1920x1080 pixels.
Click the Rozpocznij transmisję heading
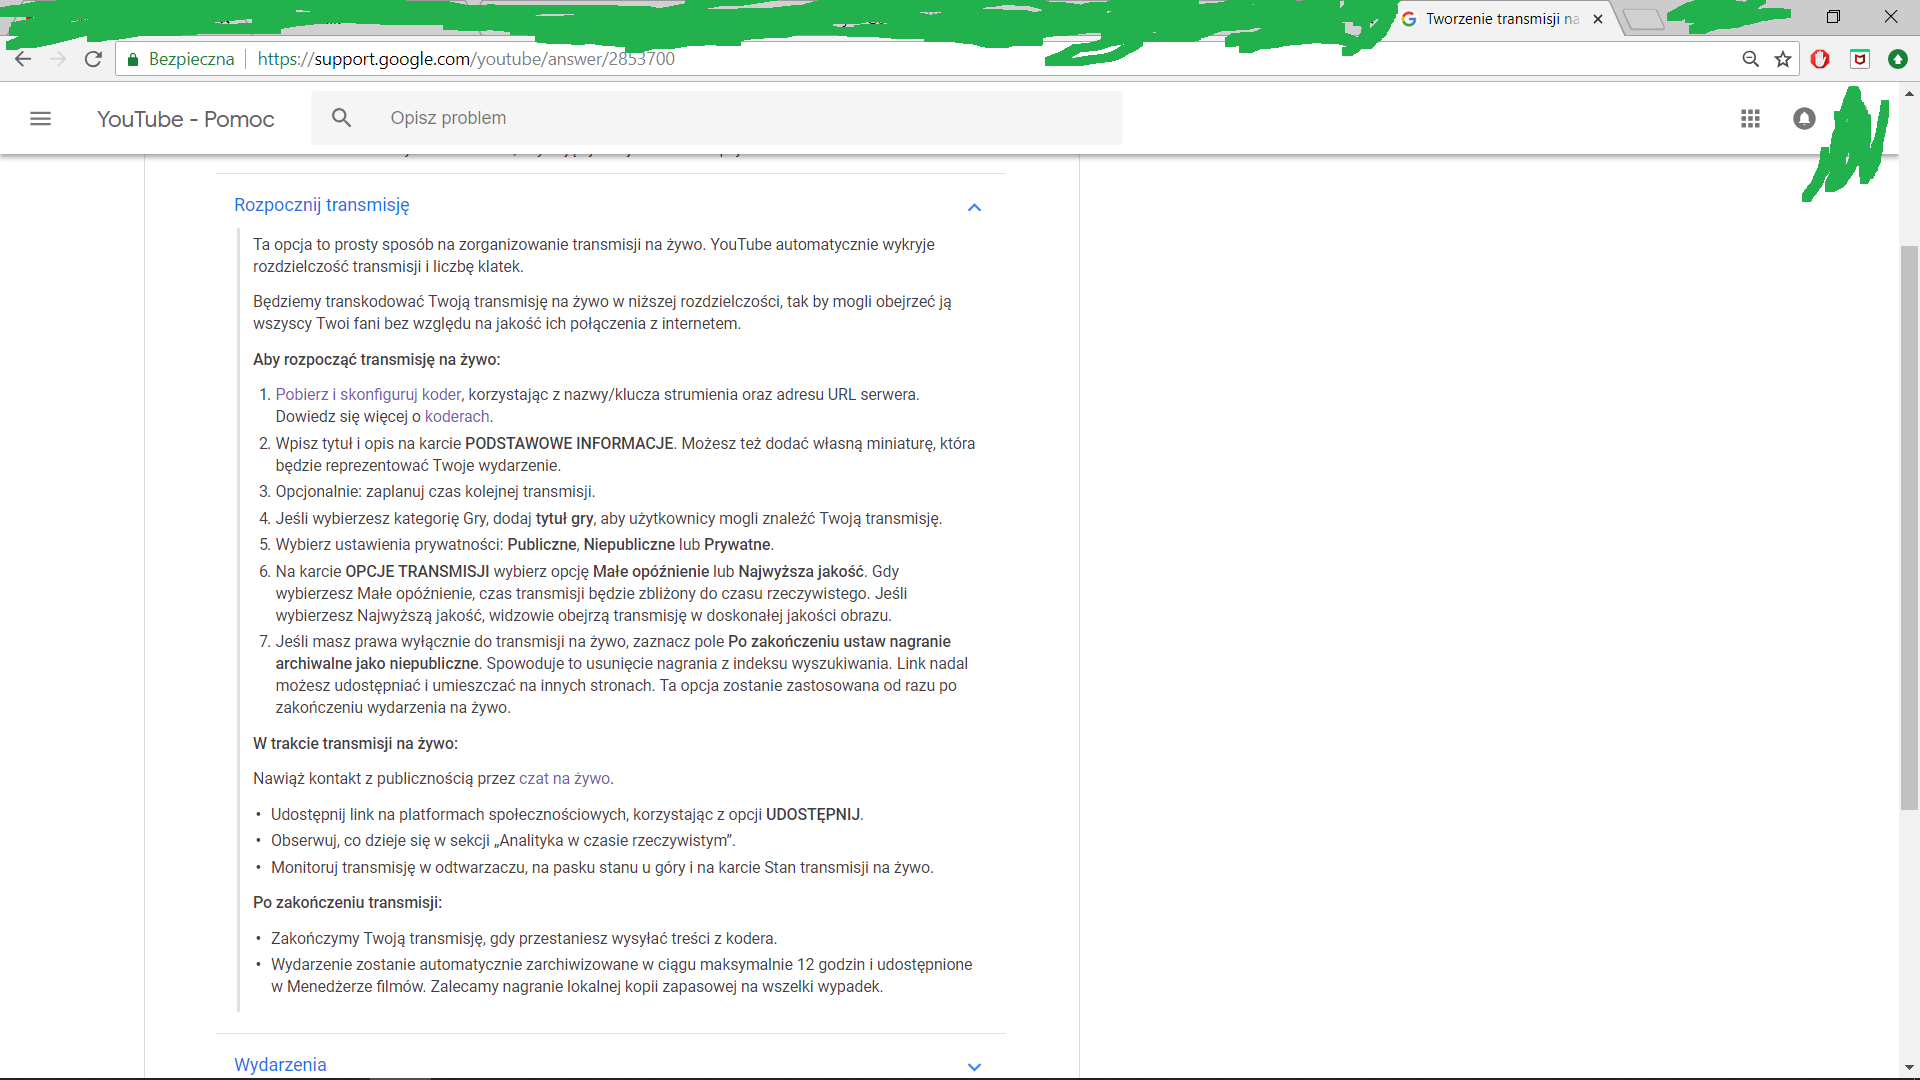pos(321,205)
